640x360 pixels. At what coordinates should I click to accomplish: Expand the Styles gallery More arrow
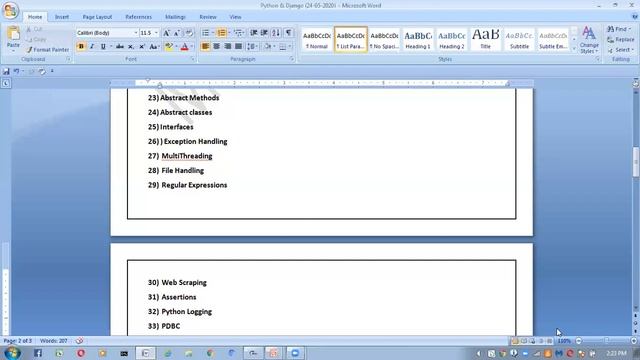click(x=574, y=49)
